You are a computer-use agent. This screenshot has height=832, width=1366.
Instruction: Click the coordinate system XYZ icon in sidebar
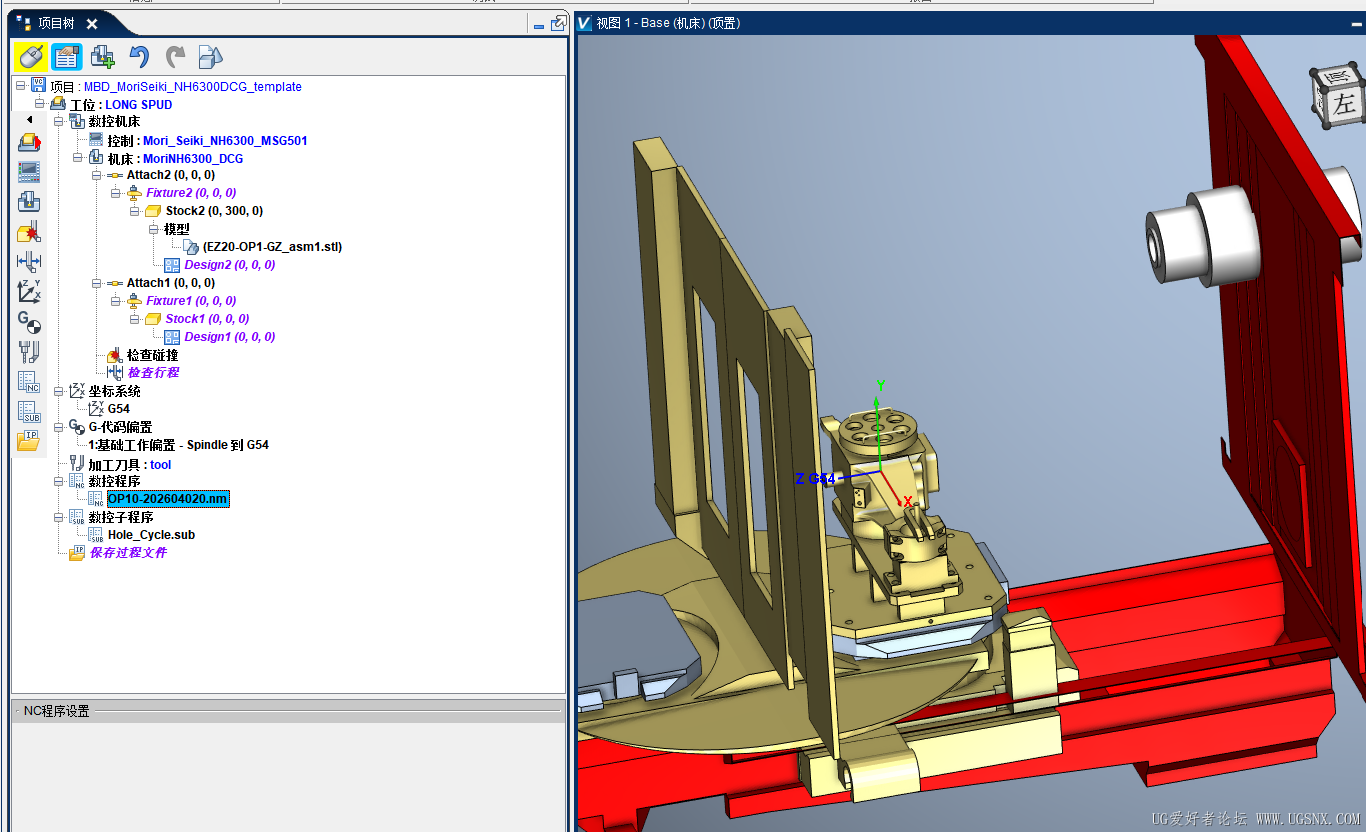(x=29, y=292)
